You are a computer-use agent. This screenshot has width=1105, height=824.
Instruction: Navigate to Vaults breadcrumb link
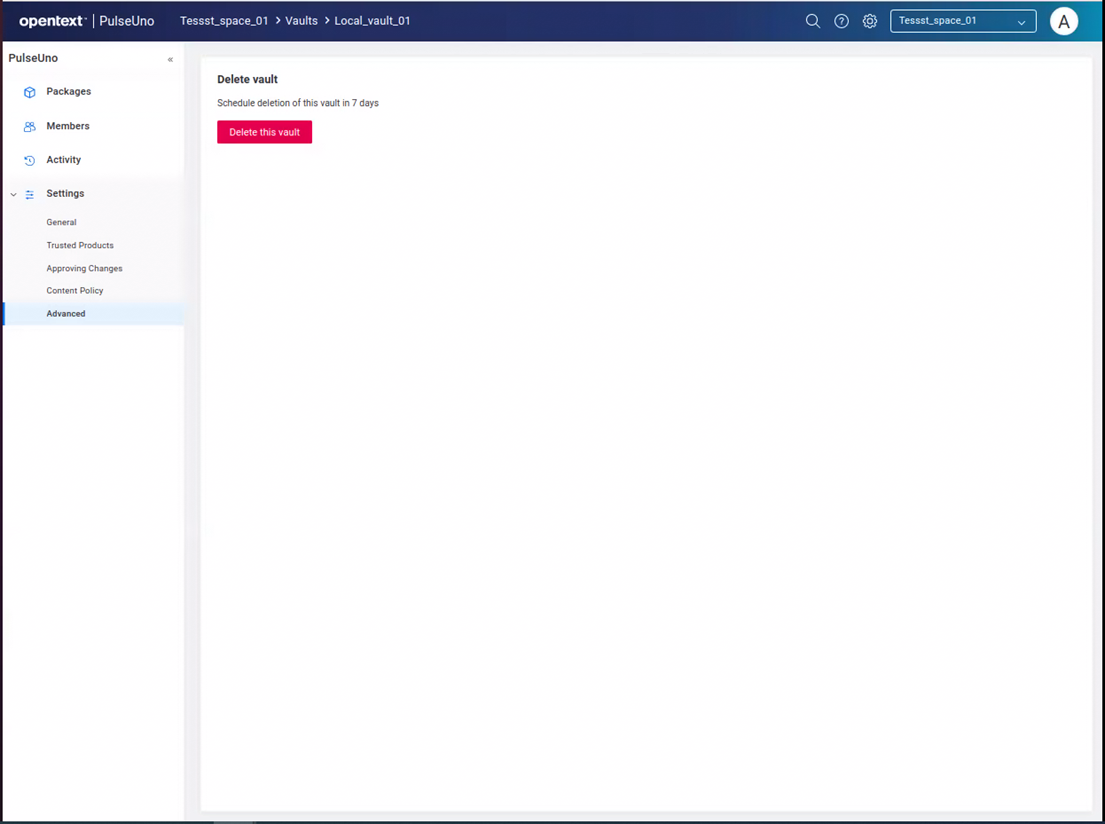point(301,21)
